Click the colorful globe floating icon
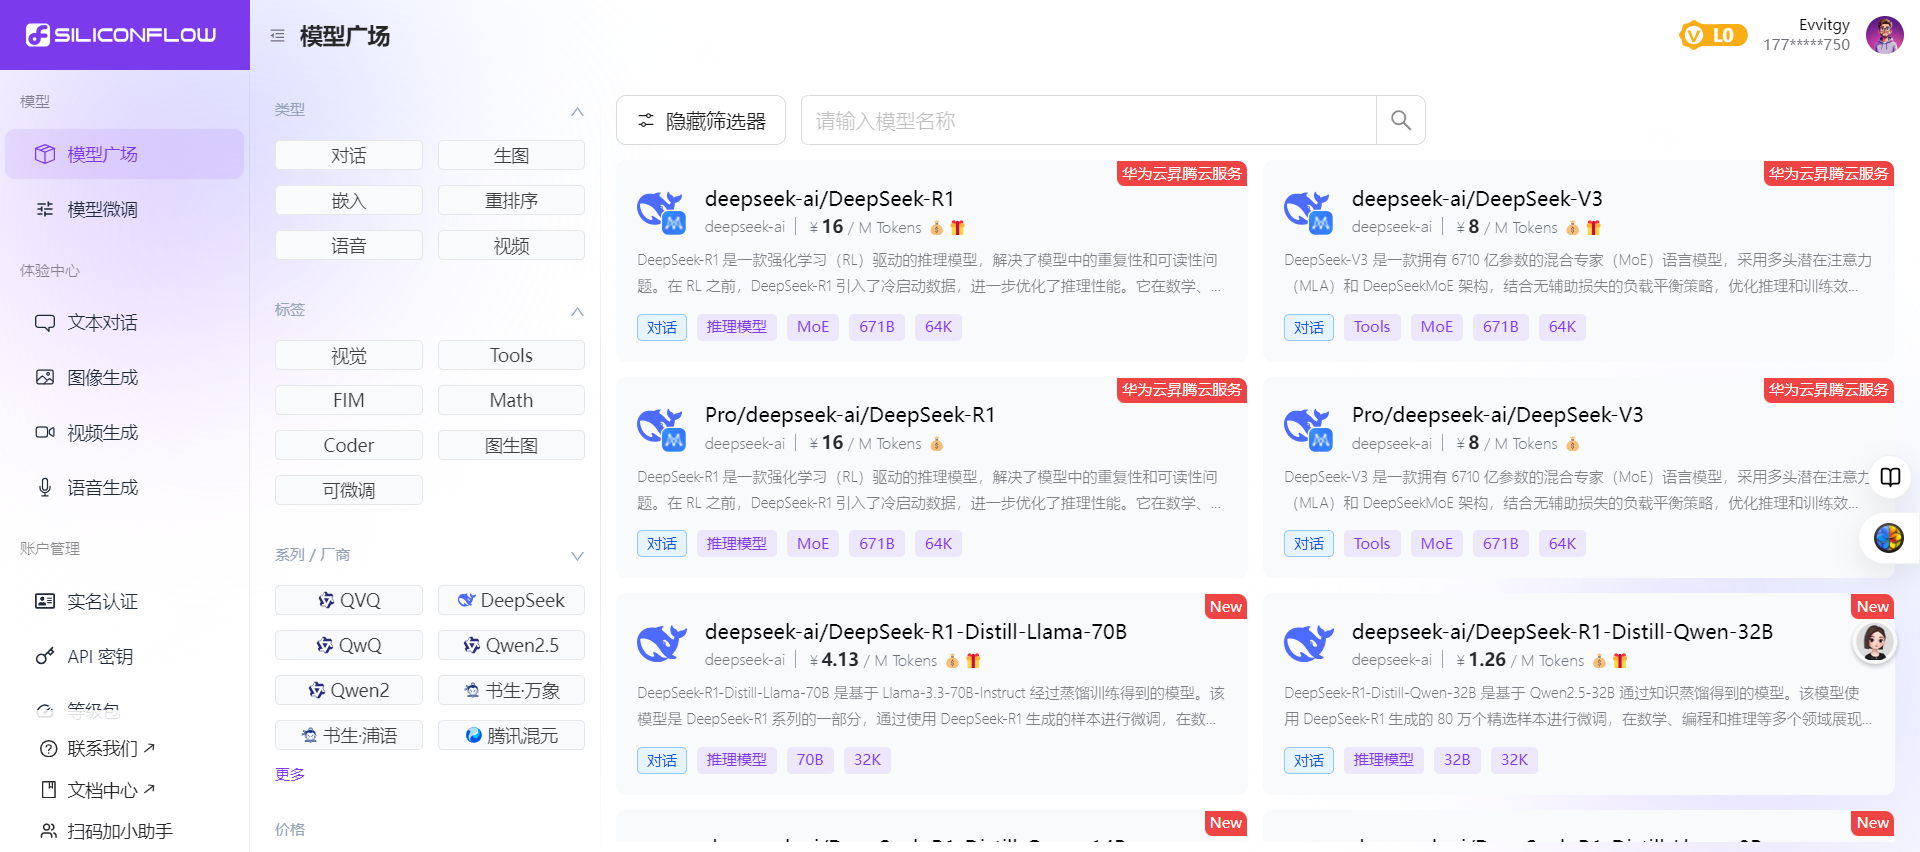 tap(1888, 538)
